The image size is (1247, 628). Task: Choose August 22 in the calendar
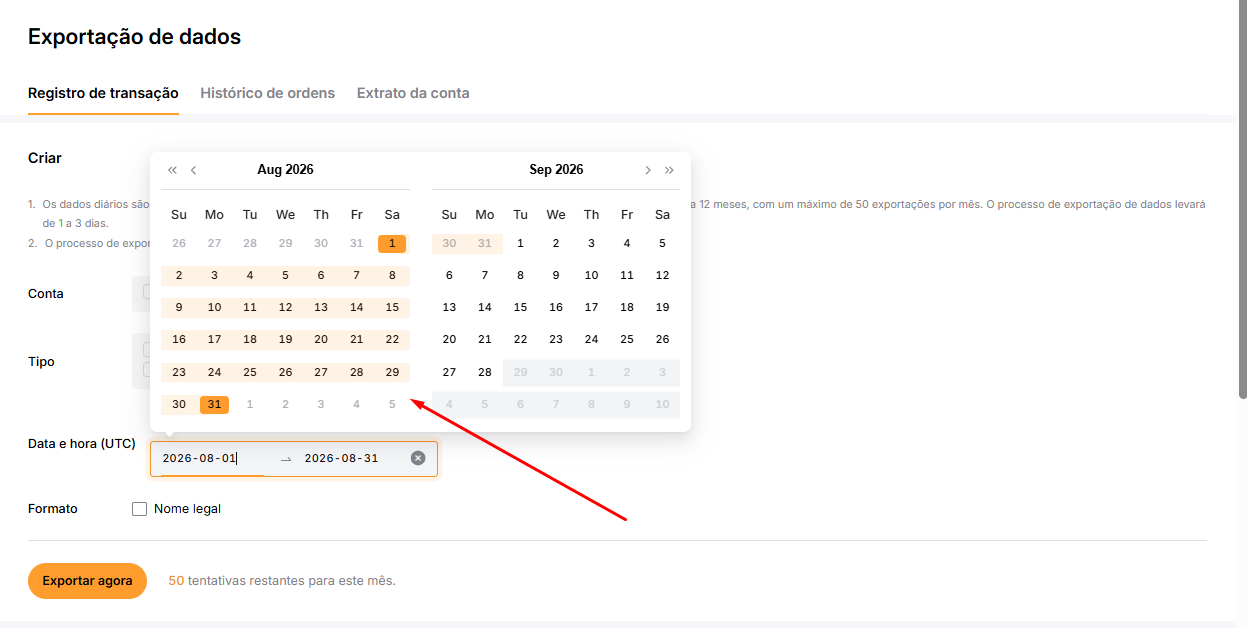pos(392,339)
